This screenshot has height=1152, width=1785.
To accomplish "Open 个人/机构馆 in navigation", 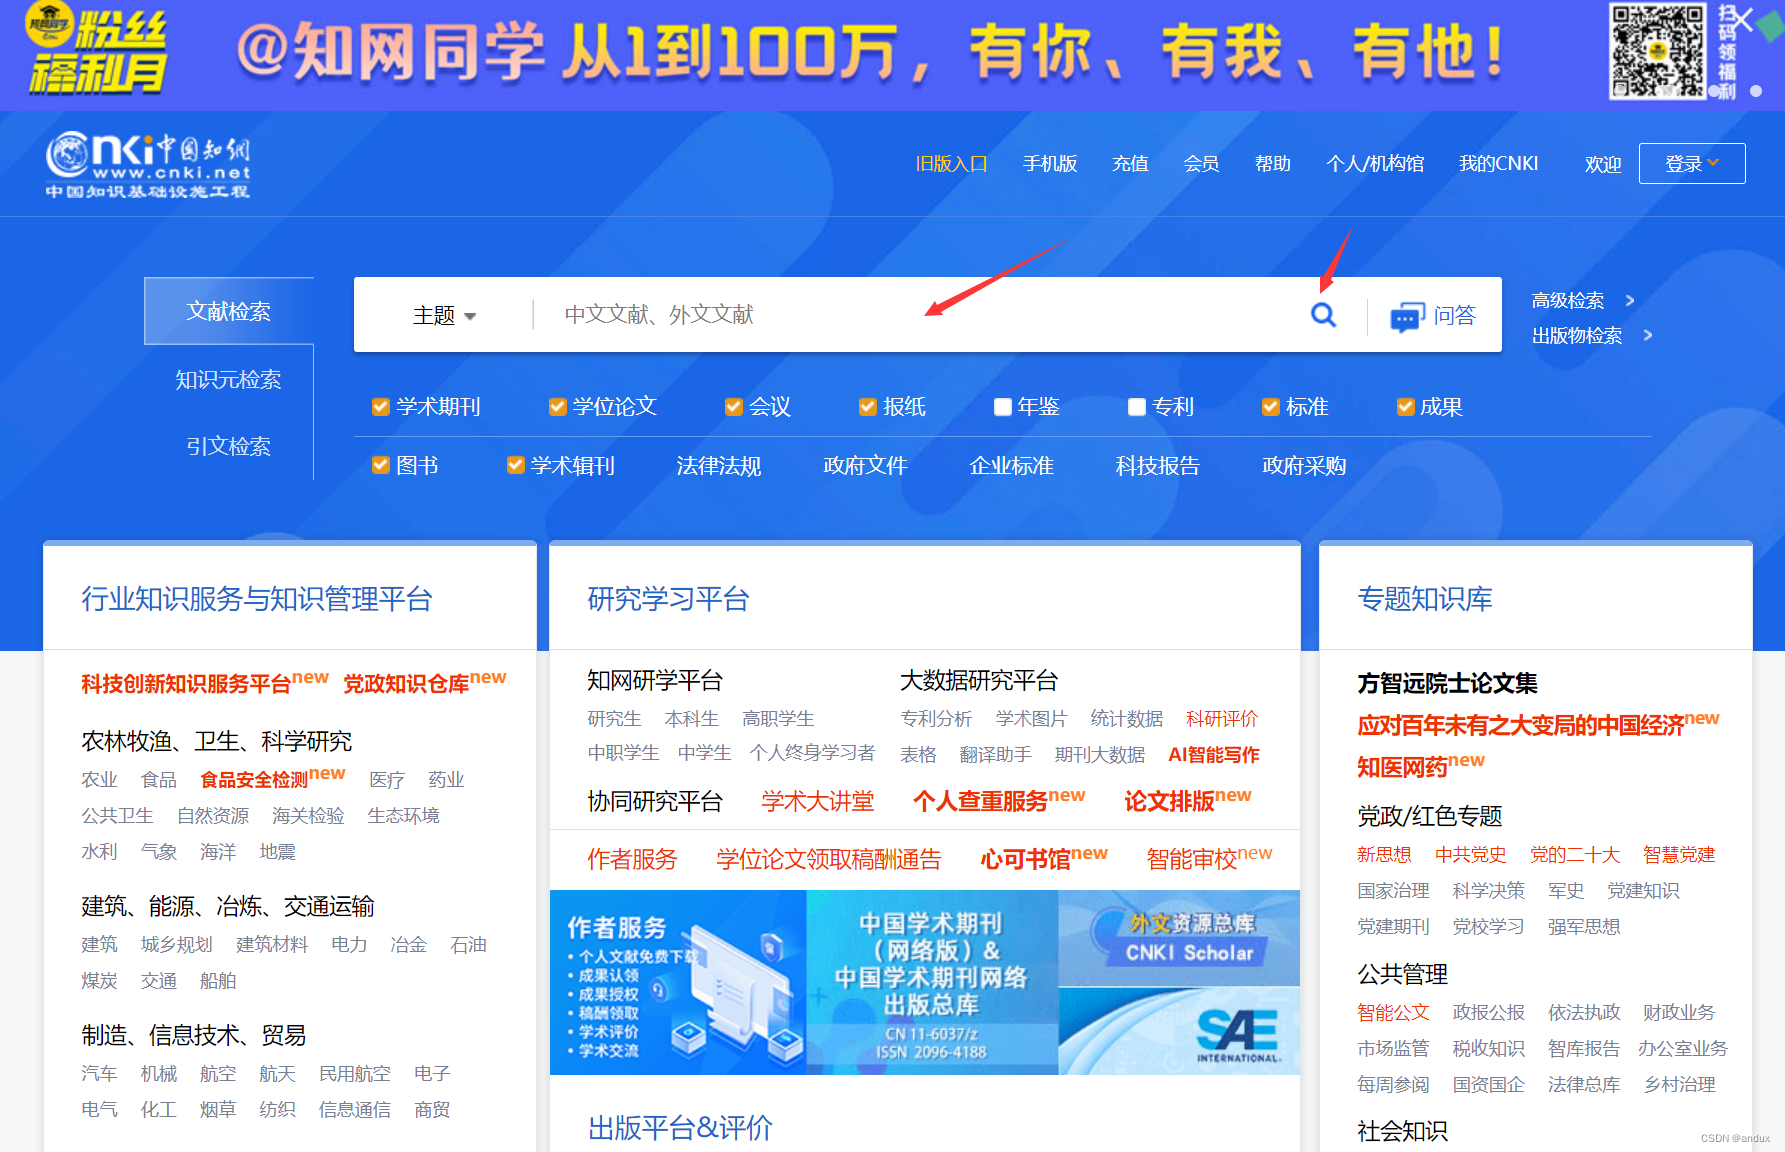I will [x=1375, y=164].
